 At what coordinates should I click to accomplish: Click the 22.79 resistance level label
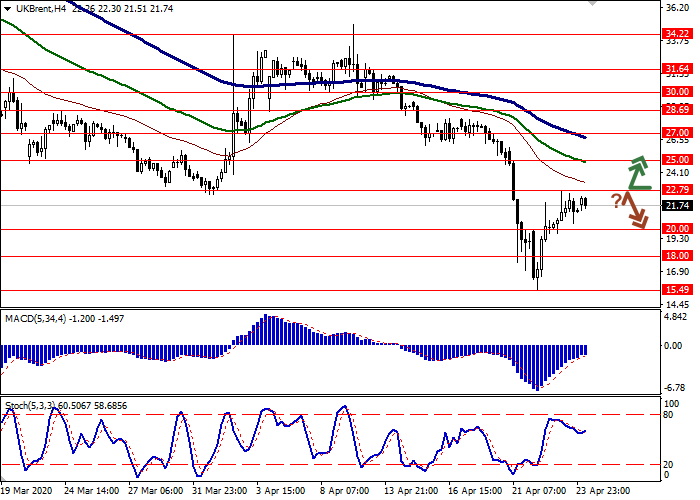click(x=677, y=190)
